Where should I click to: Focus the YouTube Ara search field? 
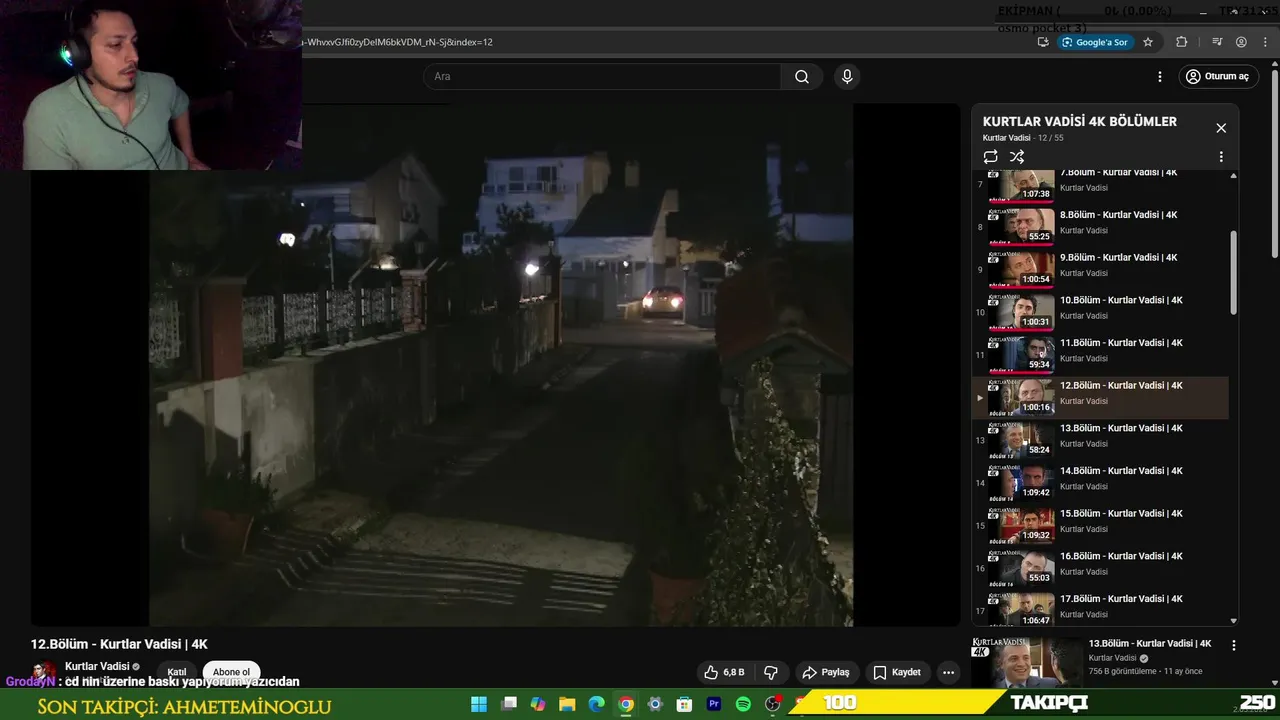[x=602, y=77]
